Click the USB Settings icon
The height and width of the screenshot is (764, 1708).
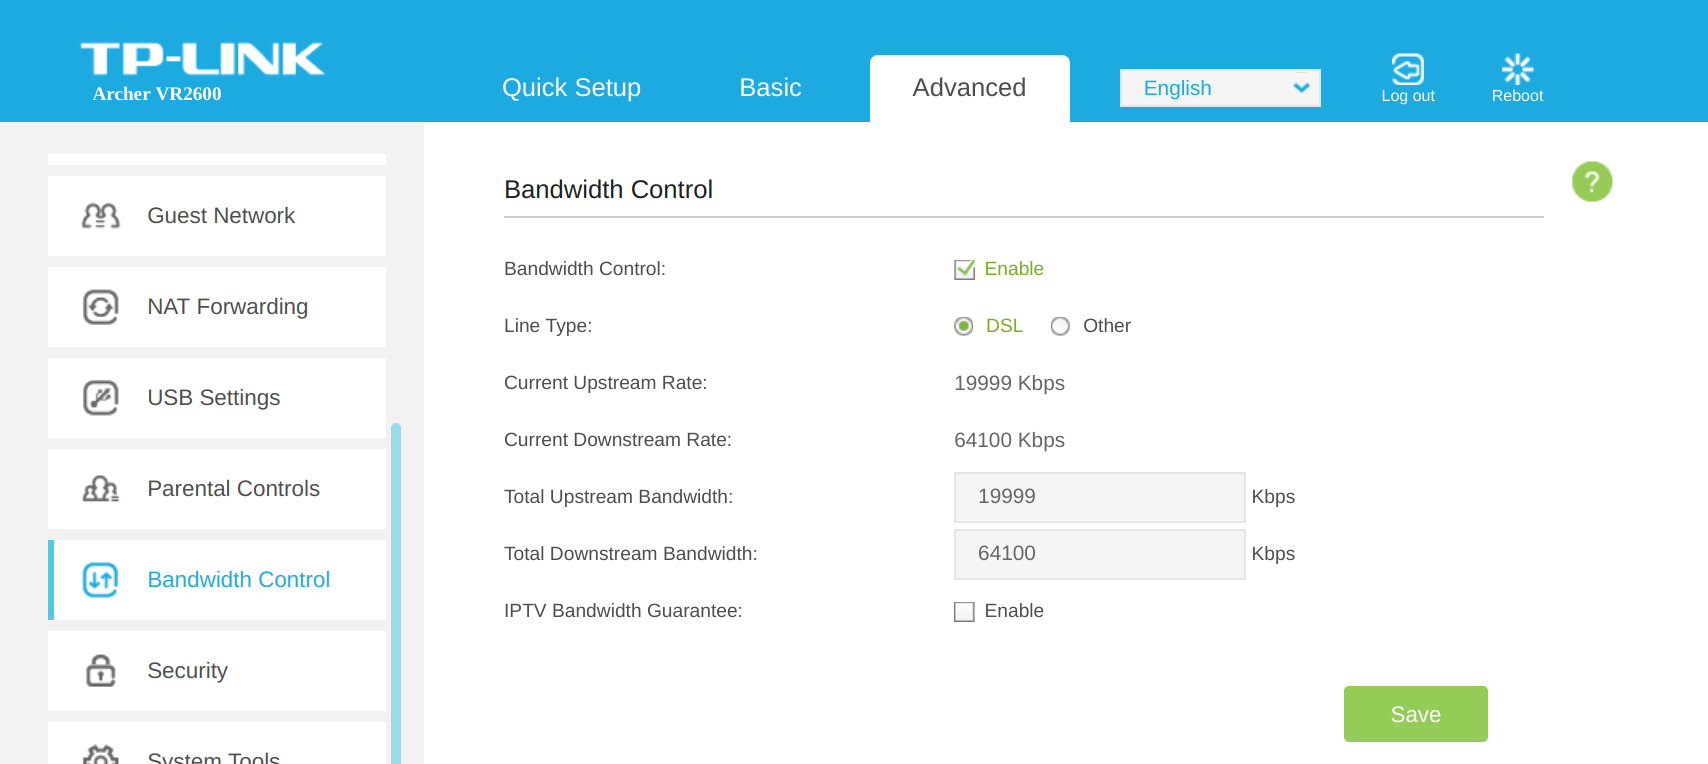coord(100,398)
